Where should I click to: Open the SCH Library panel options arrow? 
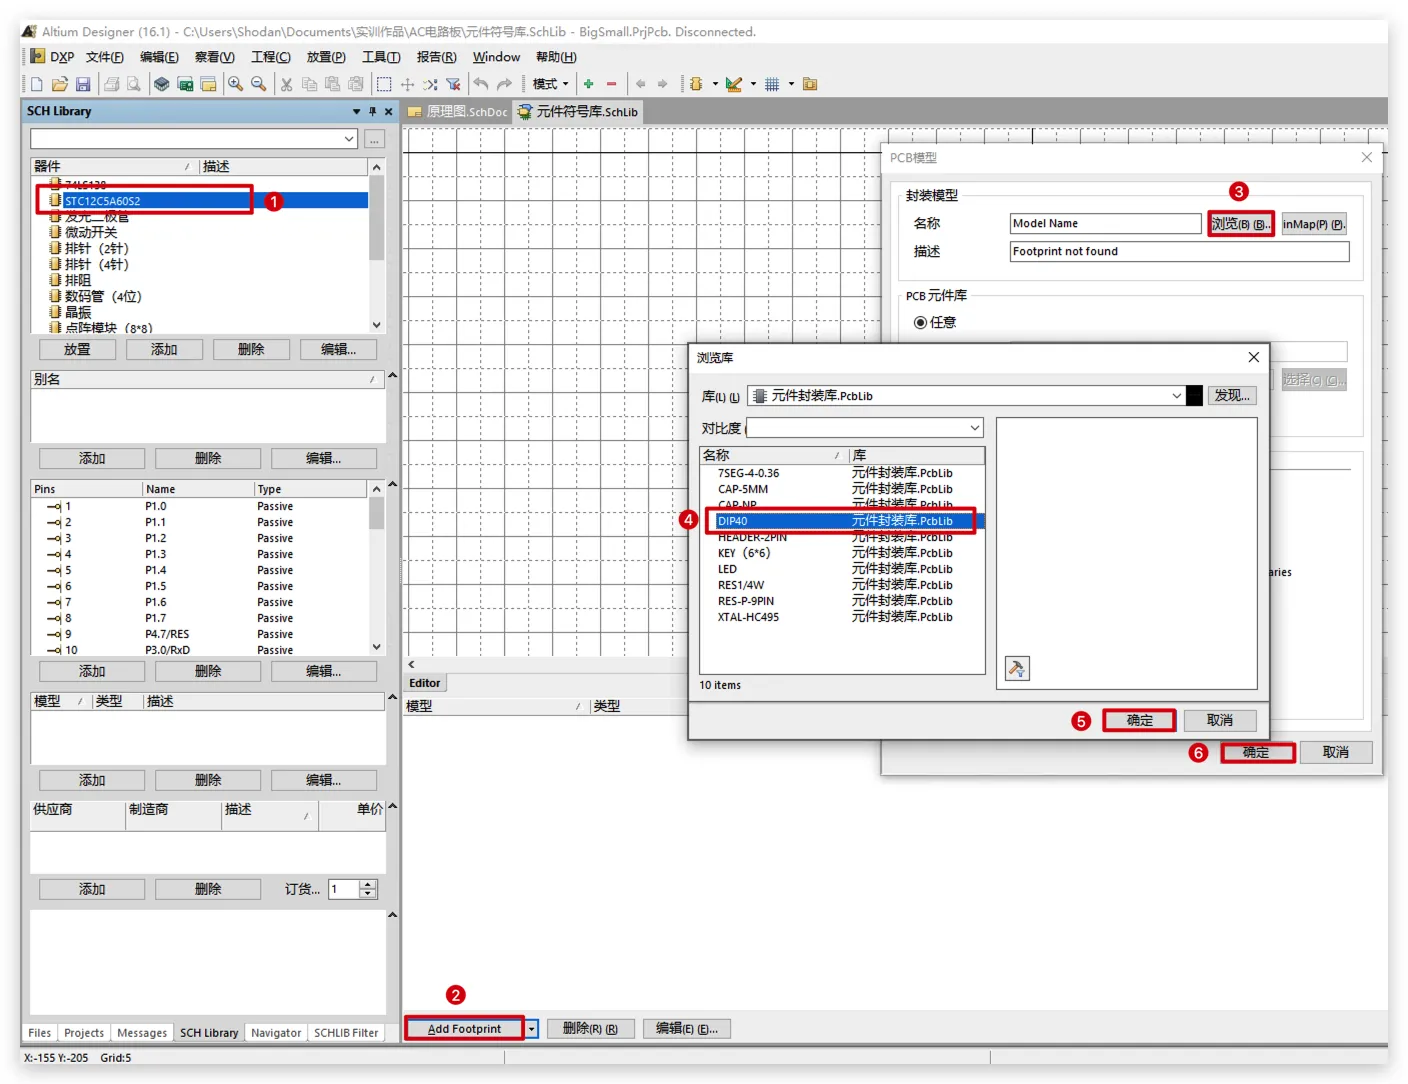356,111
